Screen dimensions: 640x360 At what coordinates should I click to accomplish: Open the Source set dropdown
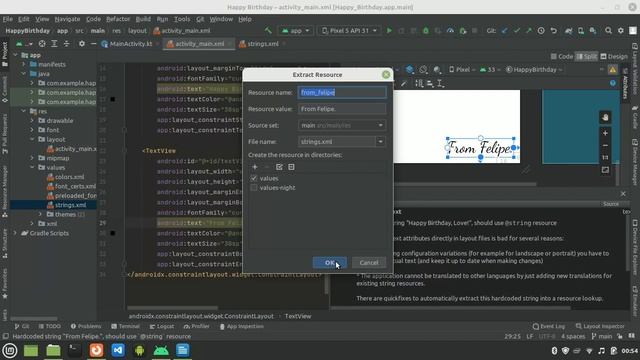pyautogui.click(x=342, y=125)
